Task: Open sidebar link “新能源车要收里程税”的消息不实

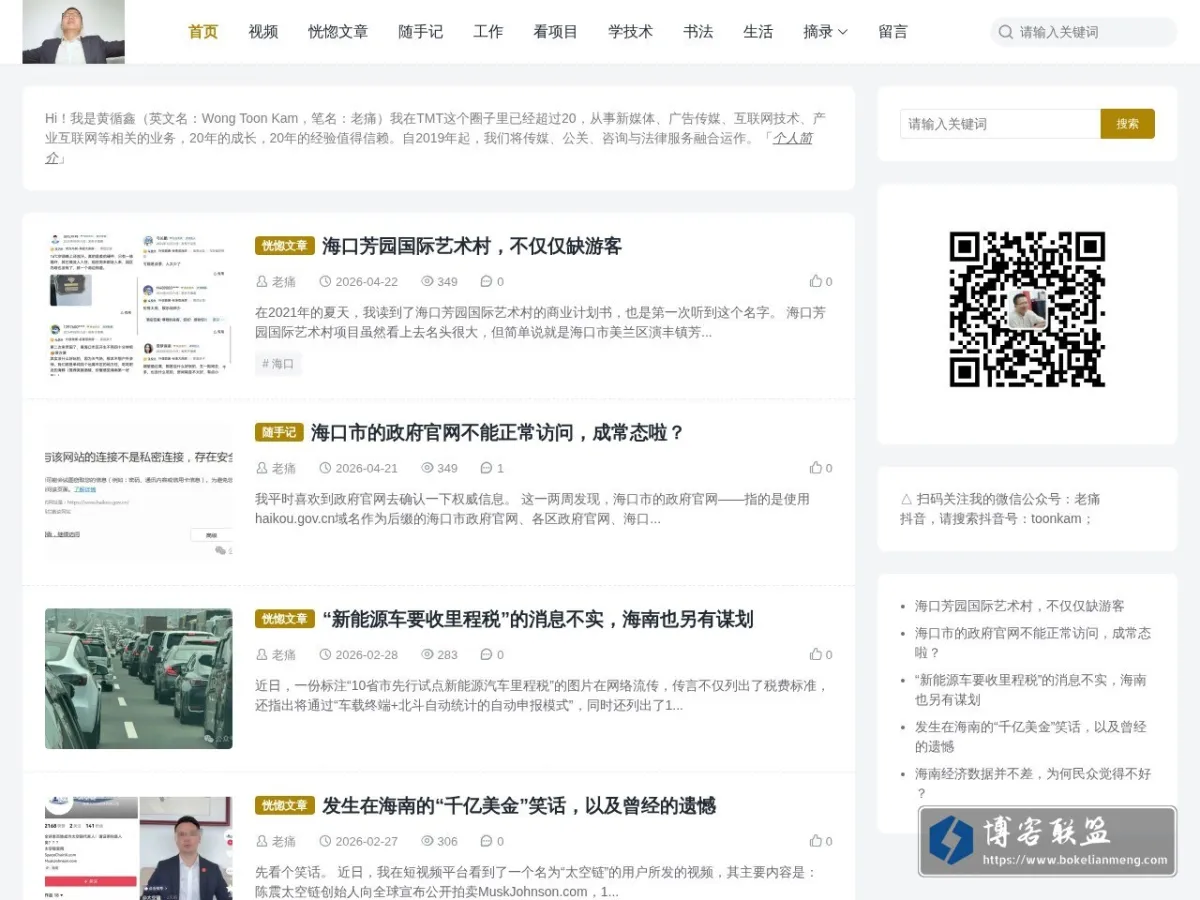Action: tap(1030, 690)
